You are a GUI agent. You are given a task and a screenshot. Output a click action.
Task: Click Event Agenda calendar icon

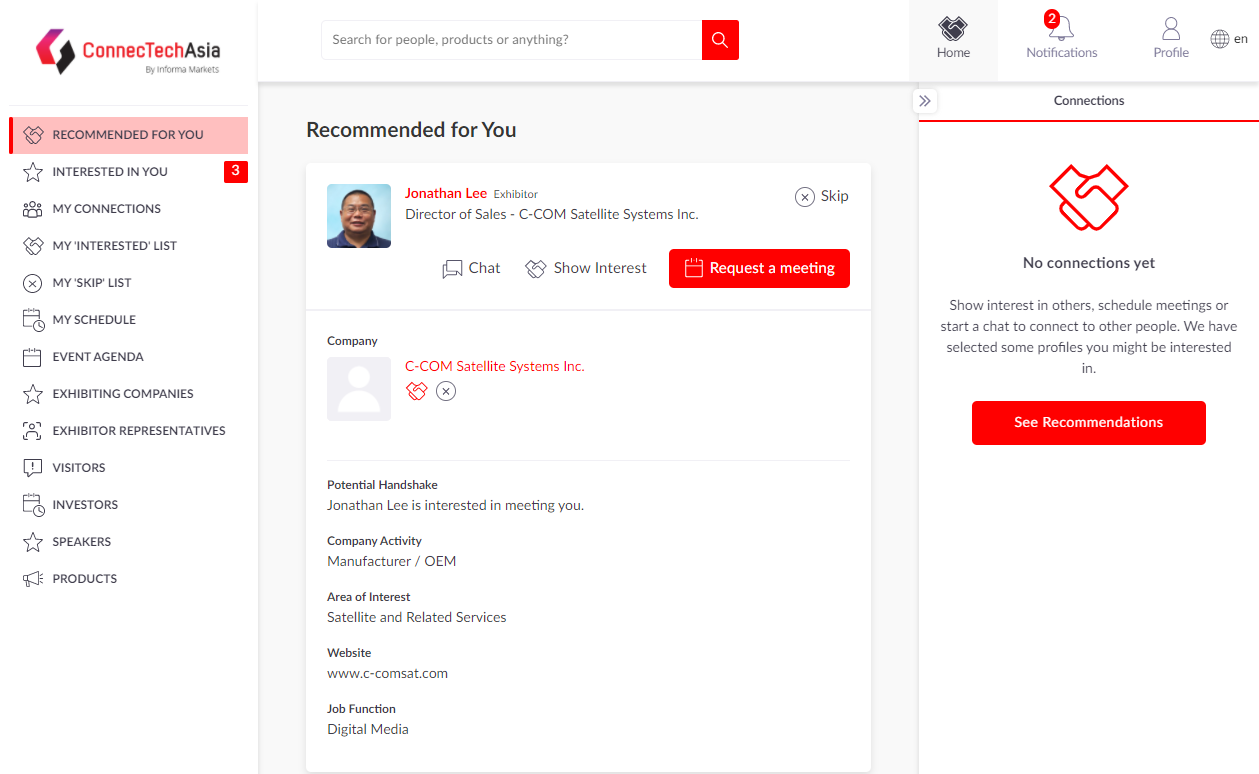pyautogui.click(x=33, y=357)
